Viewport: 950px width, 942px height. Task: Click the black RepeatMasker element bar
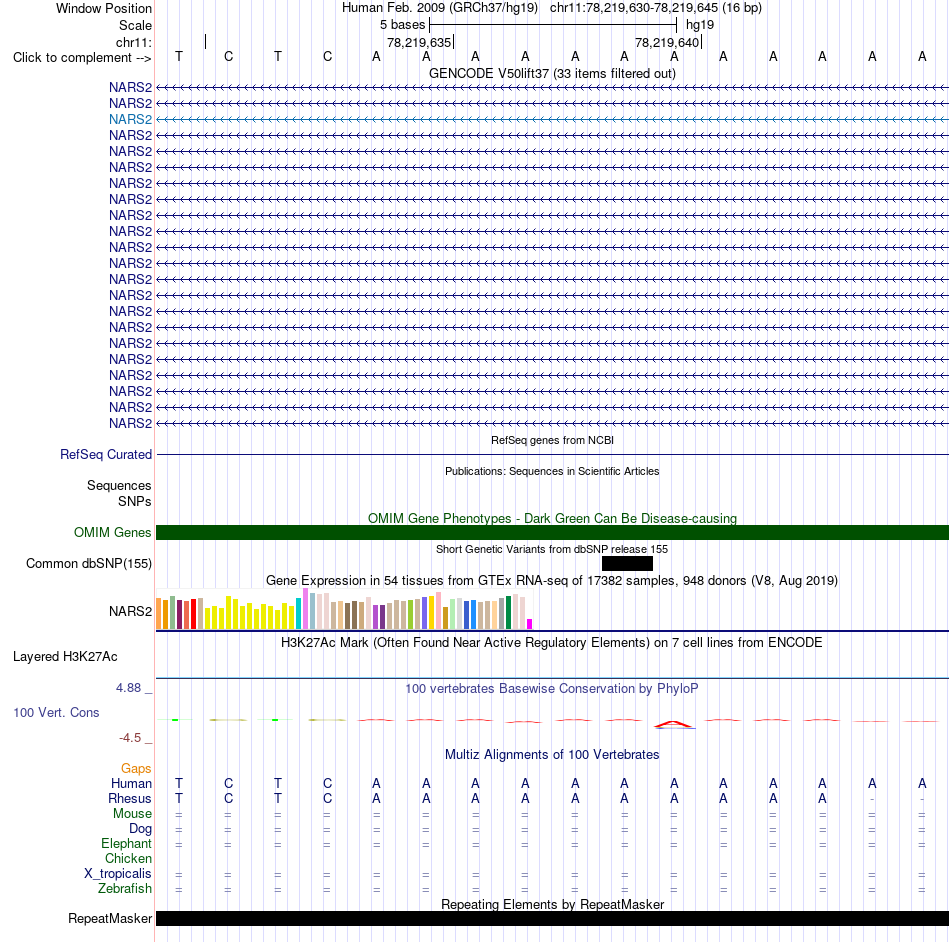(x=552, y=918)
